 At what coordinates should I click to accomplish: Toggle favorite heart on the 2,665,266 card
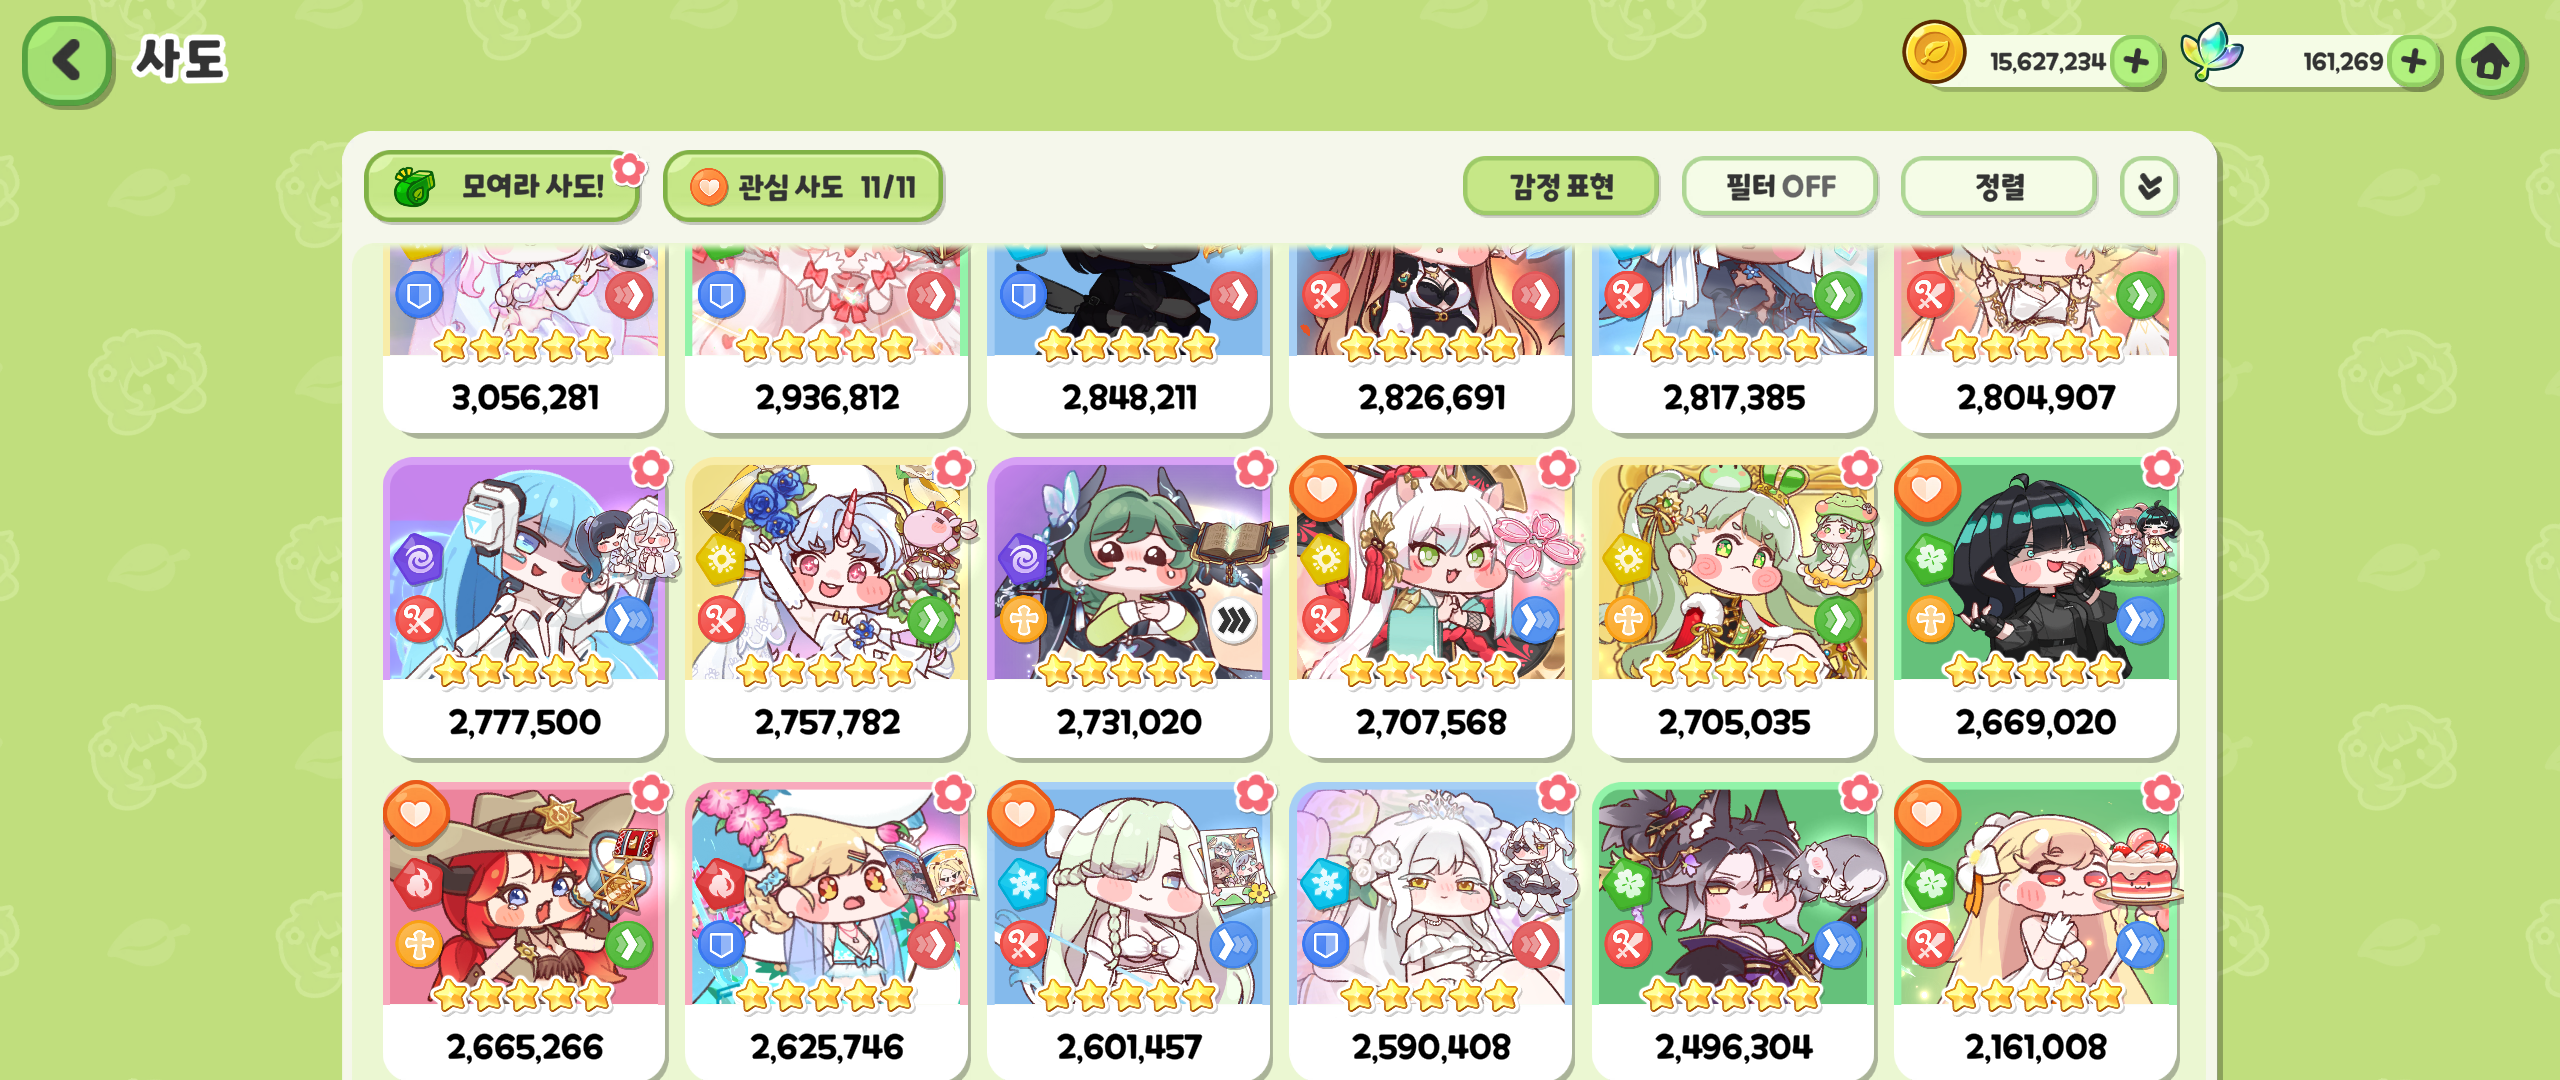click(415, 814)
